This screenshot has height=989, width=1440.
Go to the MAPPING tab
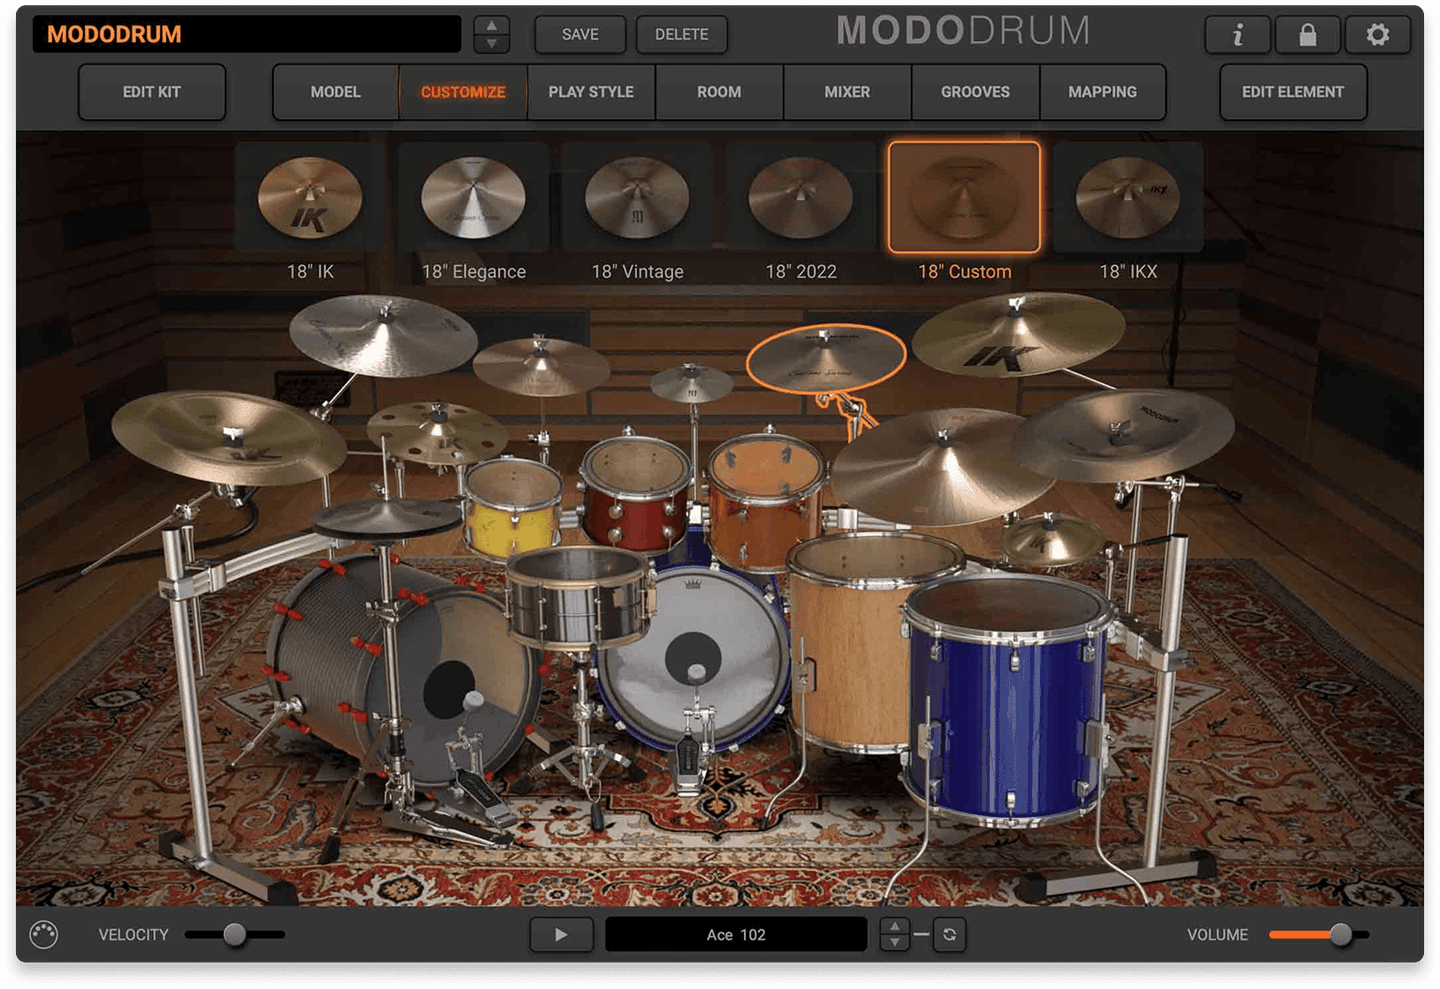(1103, 91)
